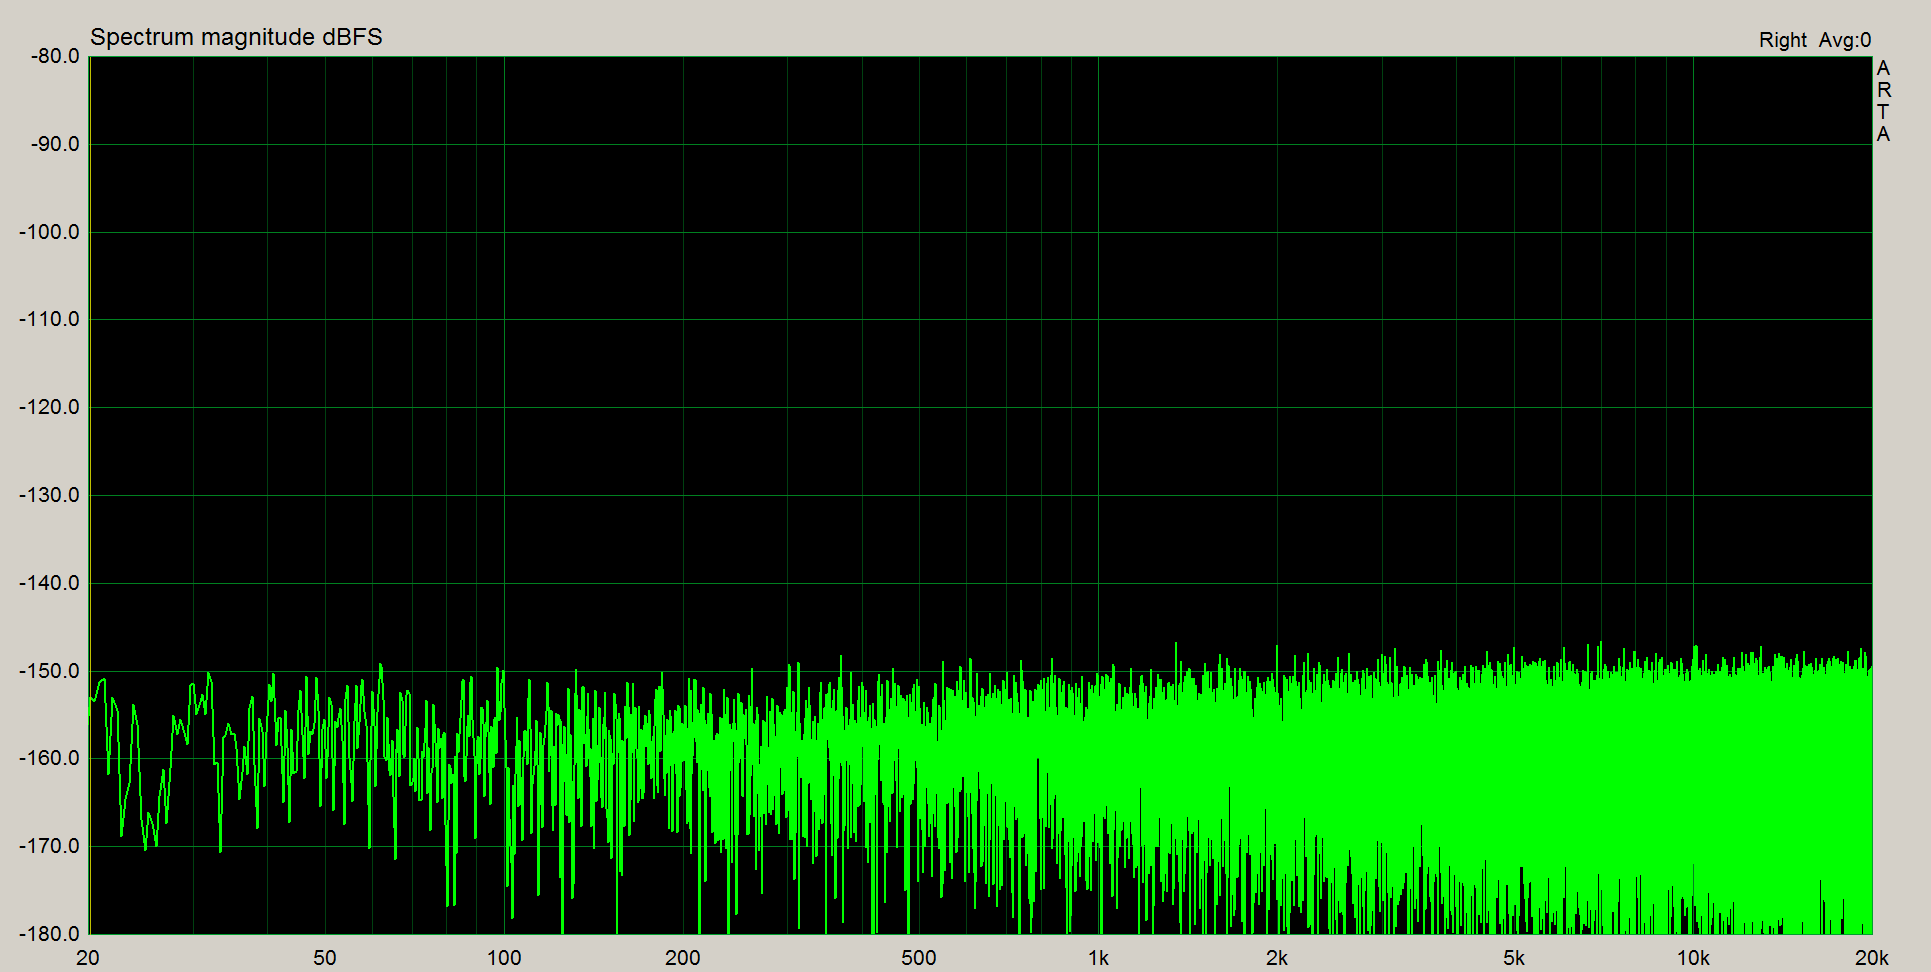Click the 50 frequency axis label

coord(325,958)
